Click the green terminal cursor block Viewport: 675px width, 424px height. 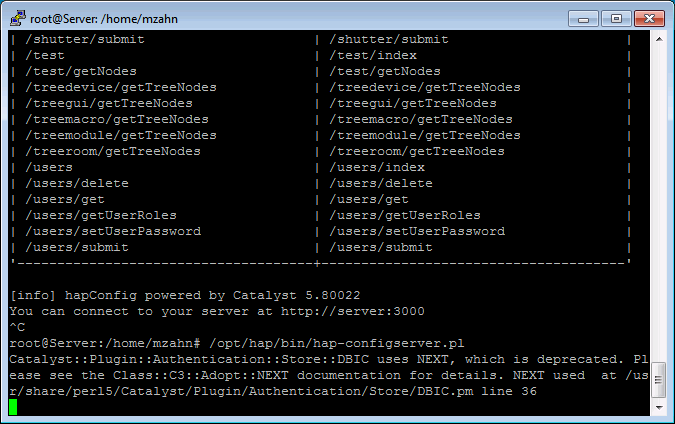[x=13, y=407]
